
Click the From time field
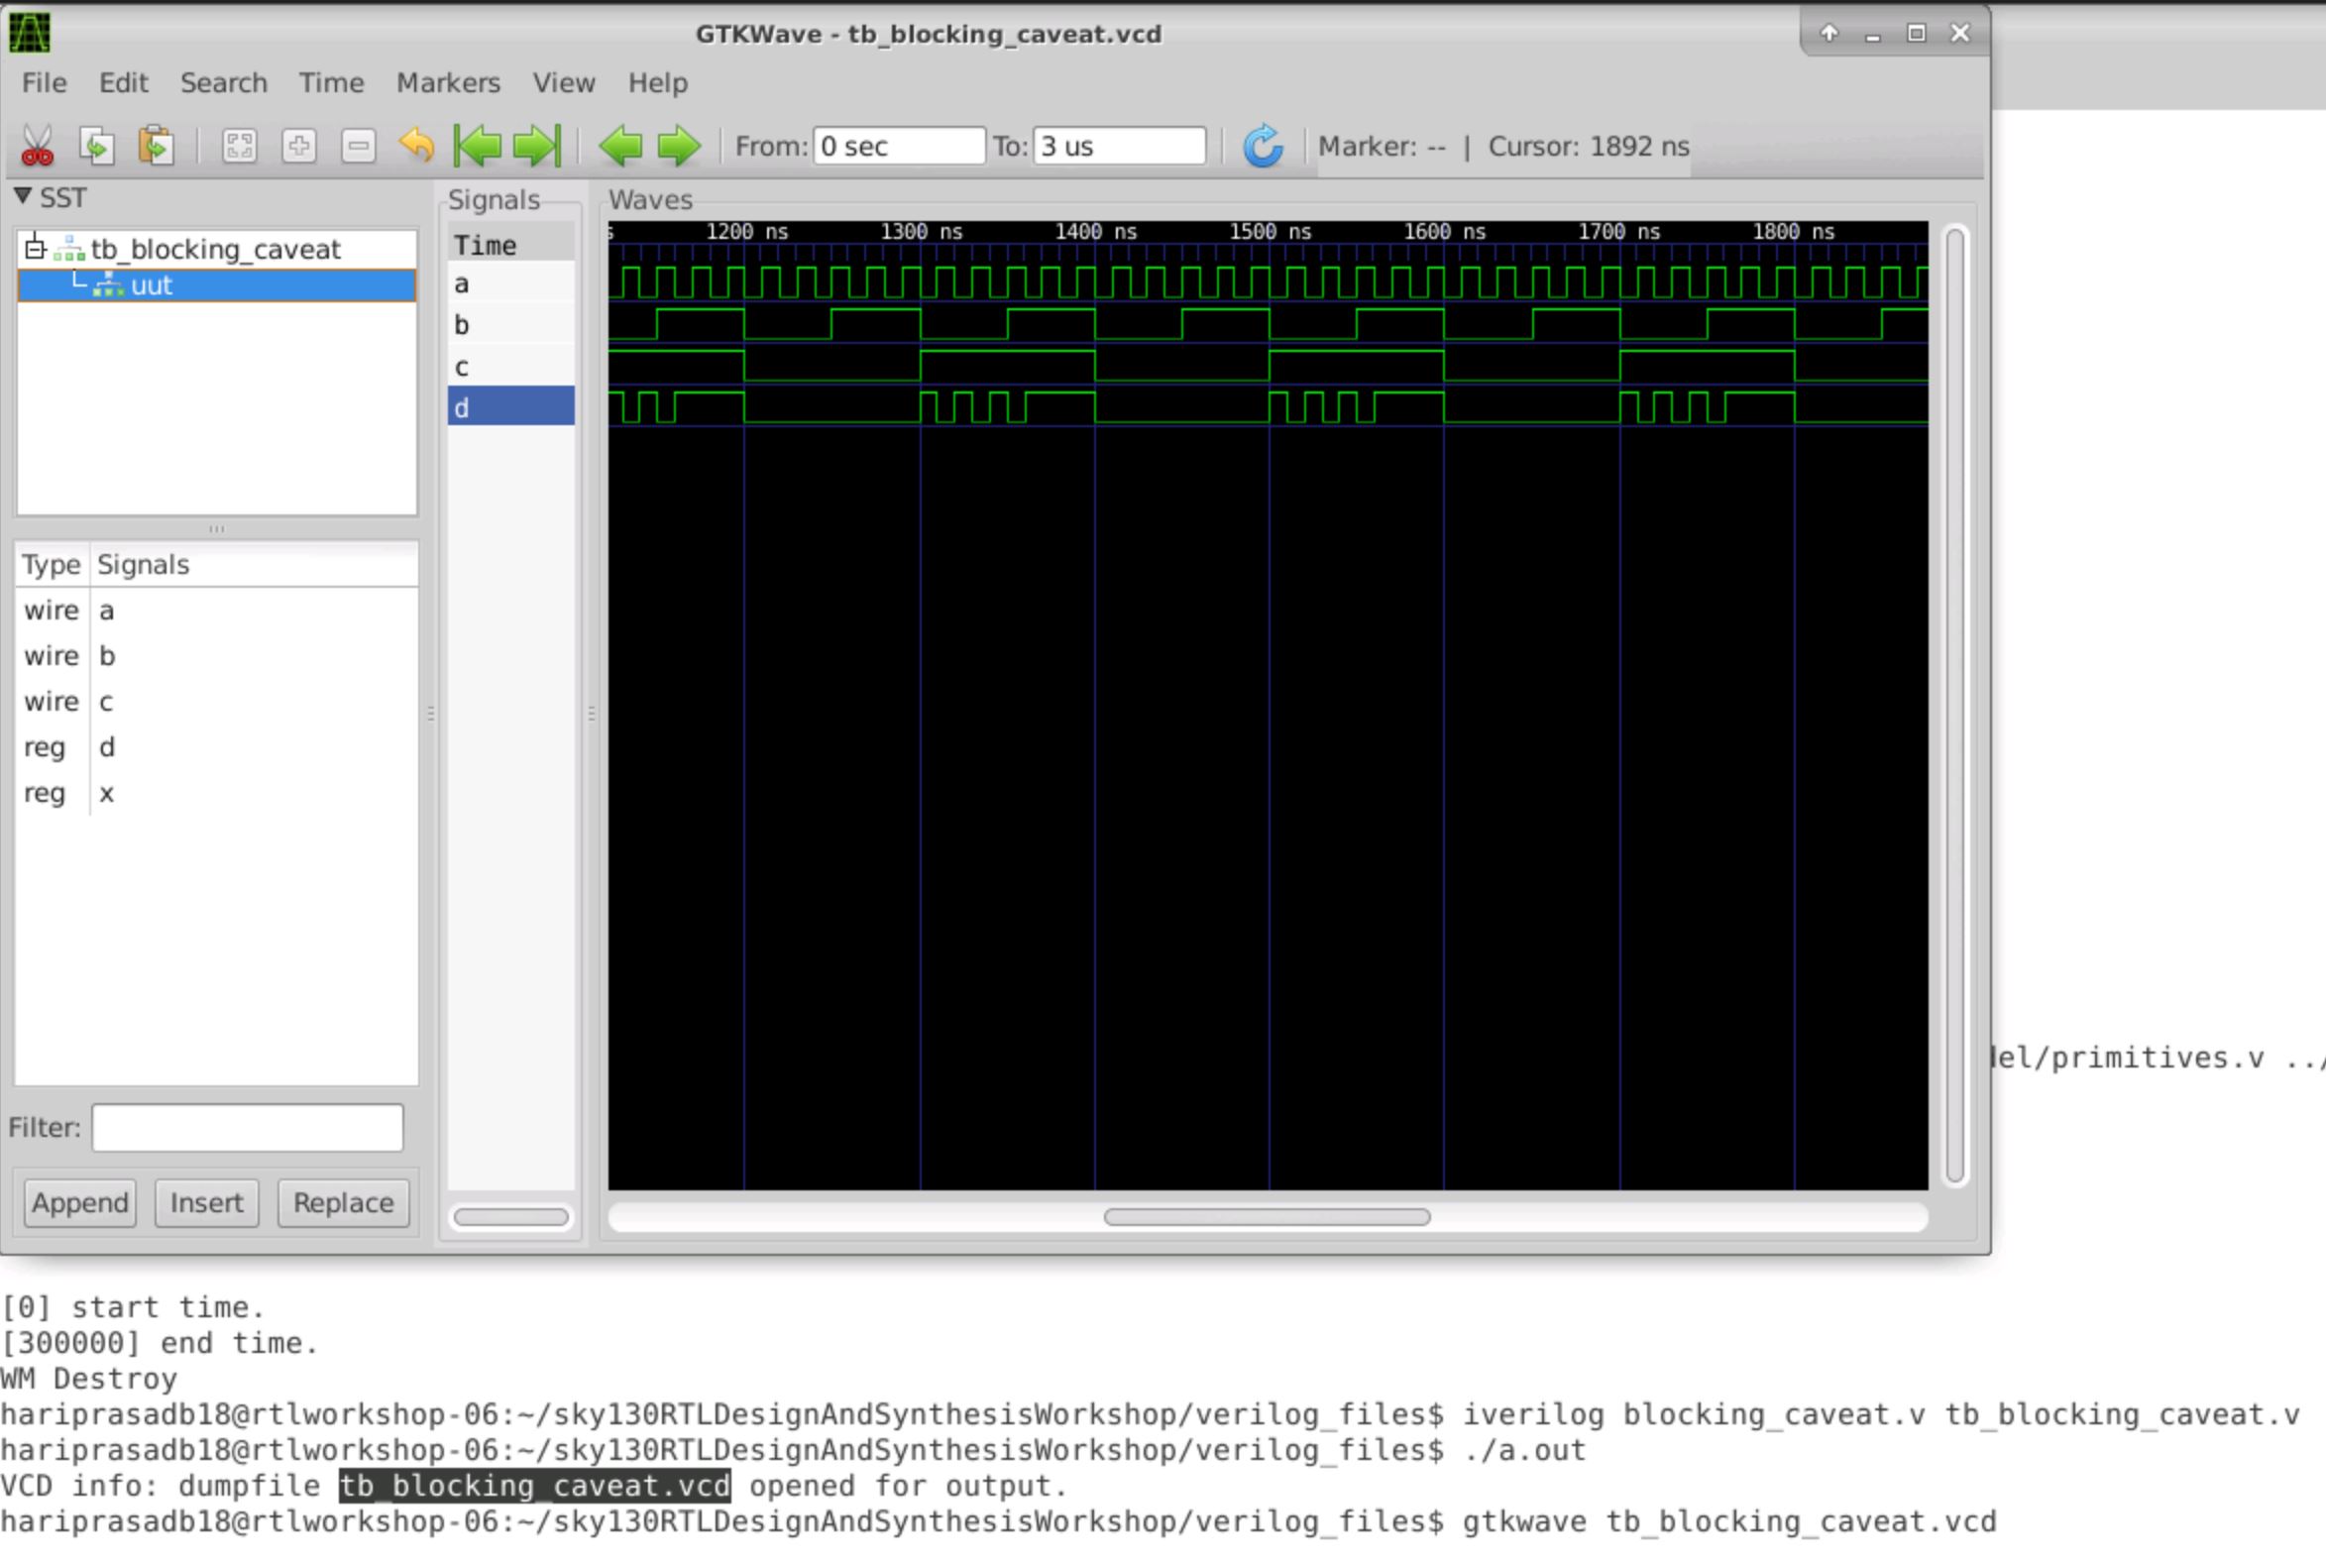click(897, 146)
